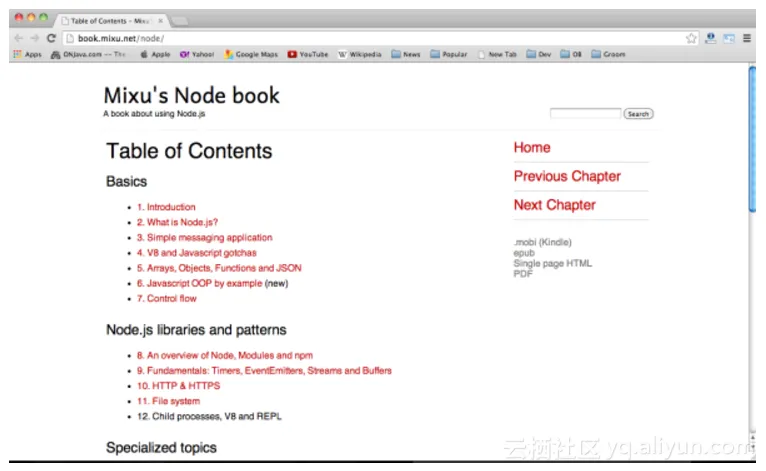
Task: Open the Google Maps bookmark
Action: click(251, 54)
